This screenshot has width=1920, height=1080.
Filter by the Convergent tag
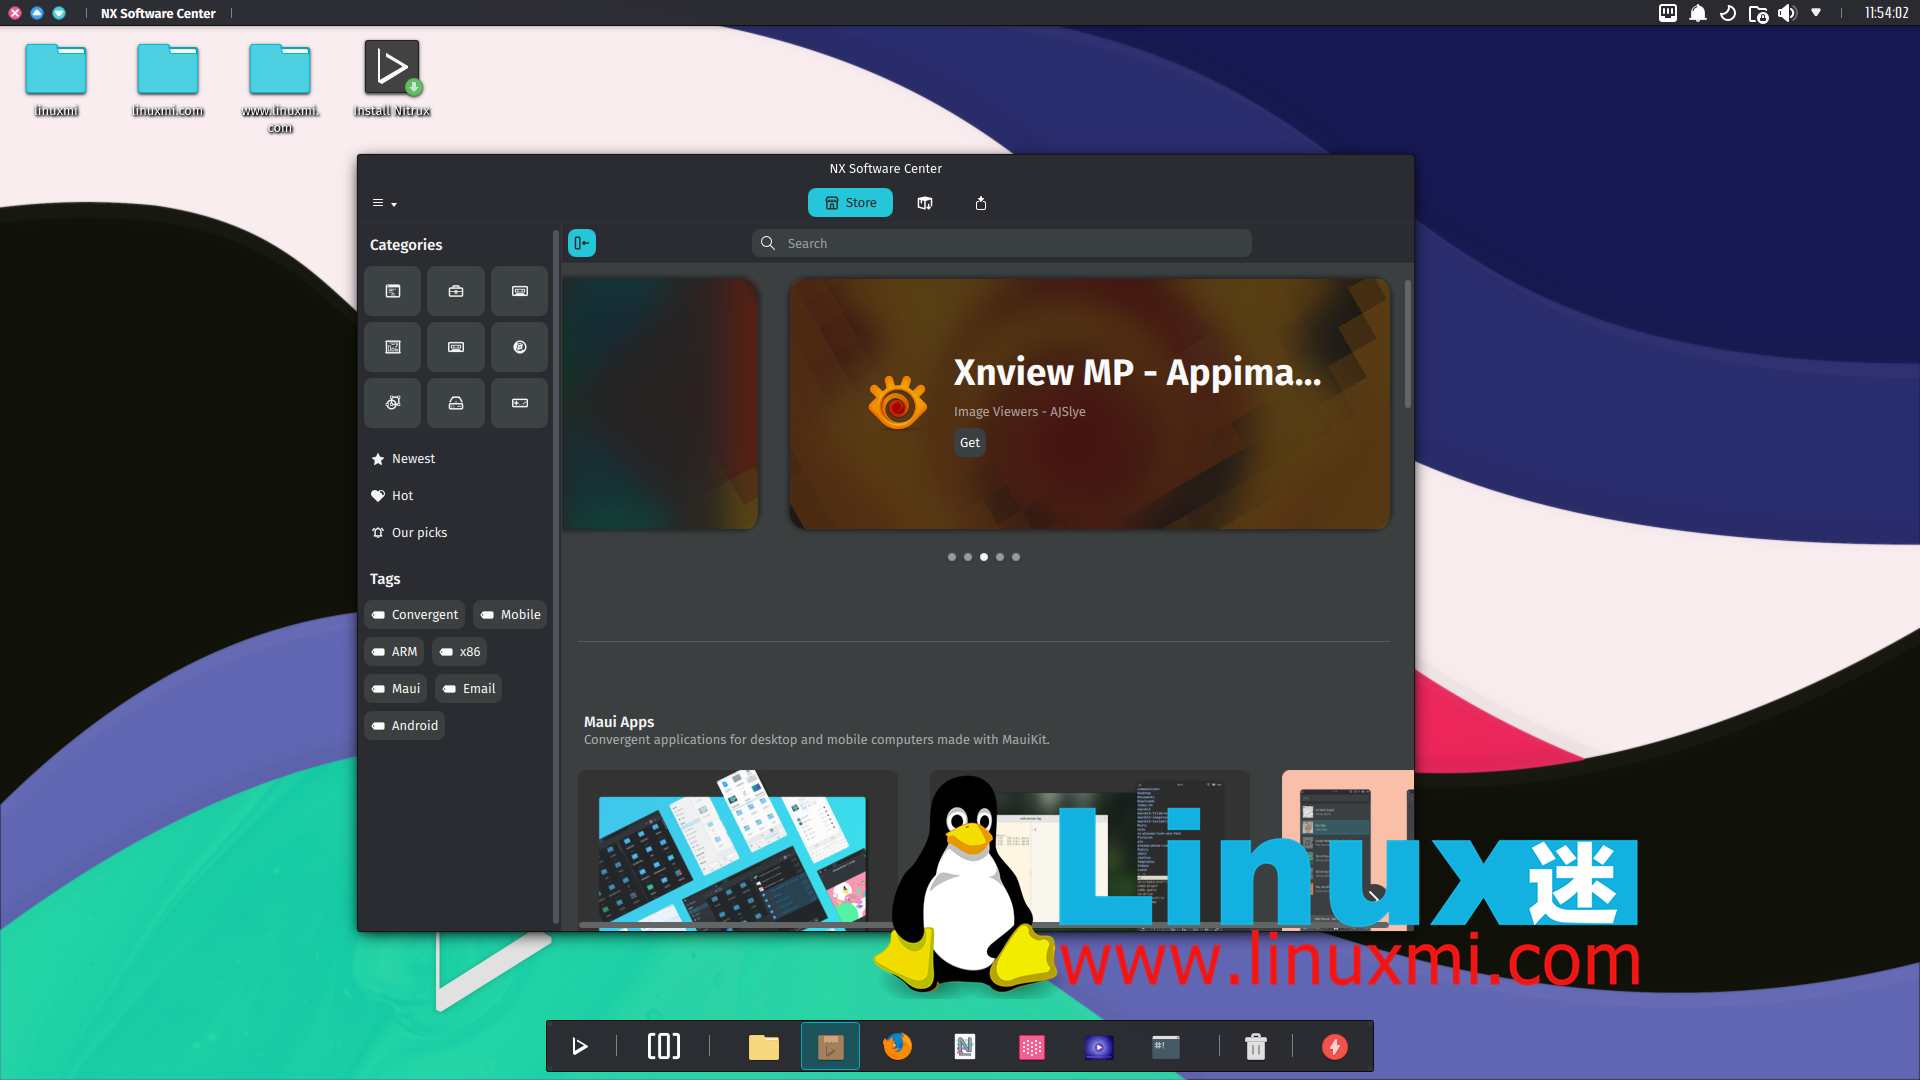pyautogui.click(x=415, y=615)
